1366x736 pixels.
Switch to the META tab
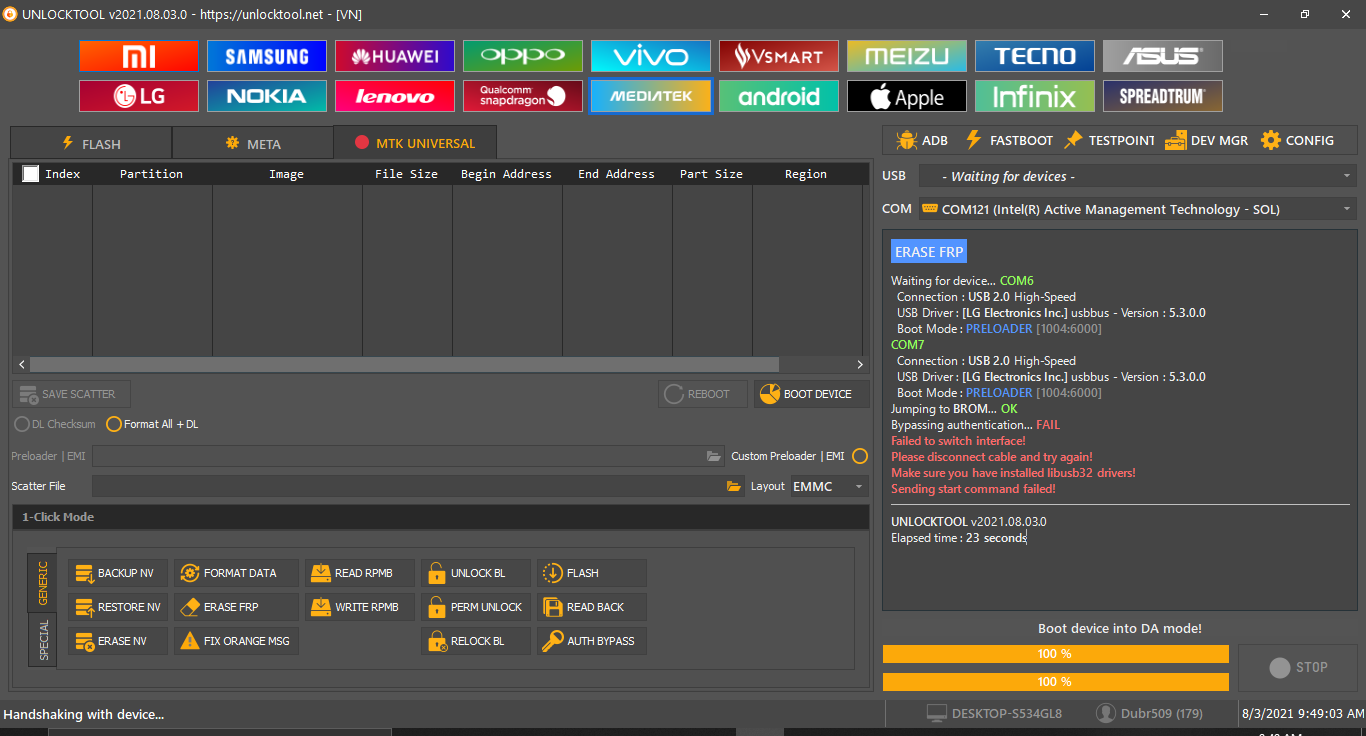(x=253, y=144)
